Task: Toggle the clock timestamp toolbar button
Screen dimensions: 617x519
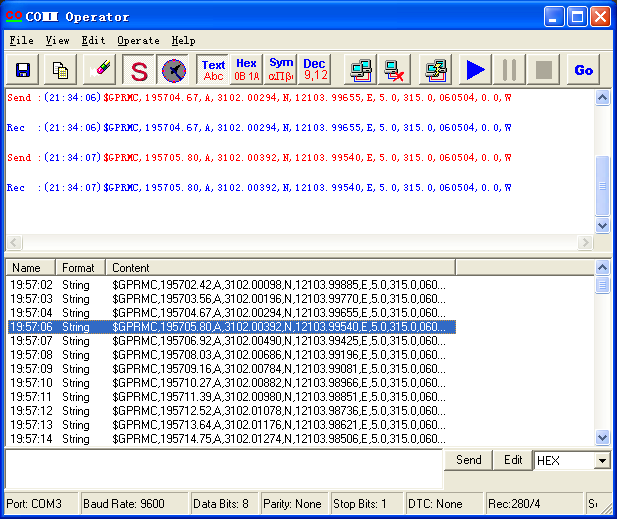Action: click(174, 70)
